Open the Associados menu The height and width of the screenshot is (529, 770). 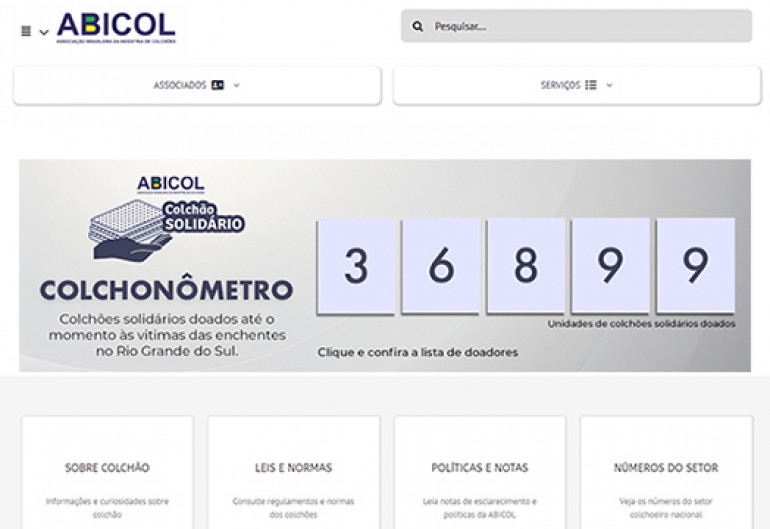click(179, 86)
